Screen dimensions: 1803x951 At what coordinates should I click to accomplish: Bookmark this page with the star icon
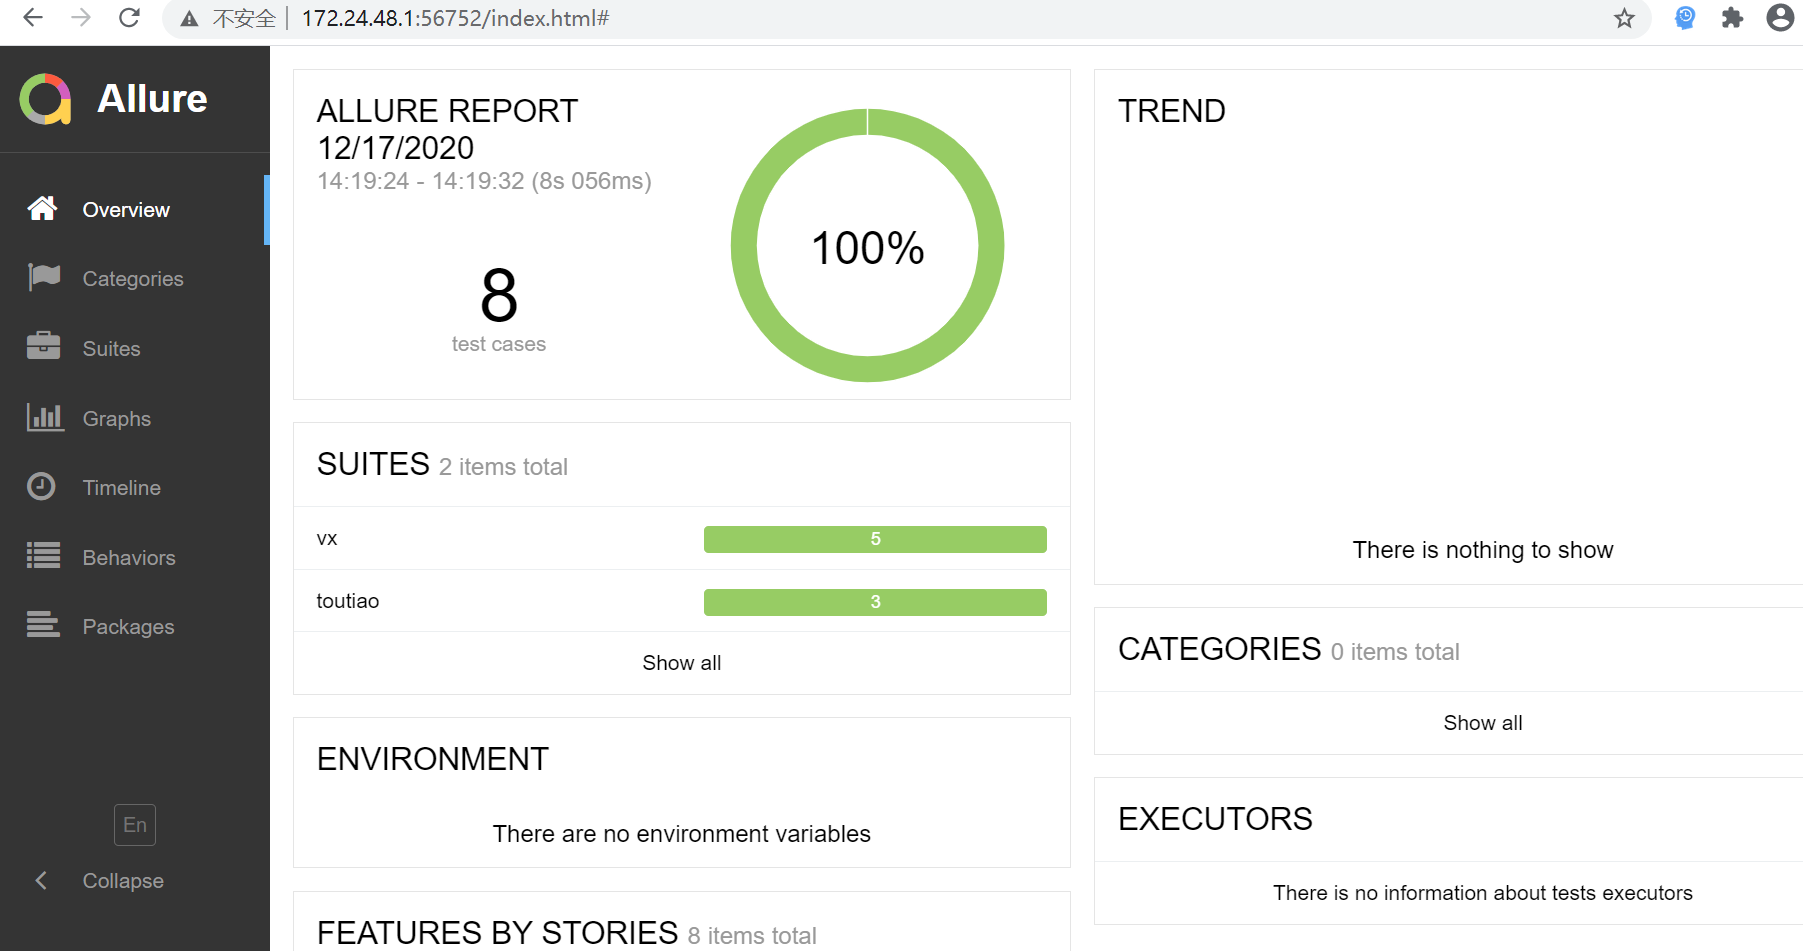[1624, 18]
